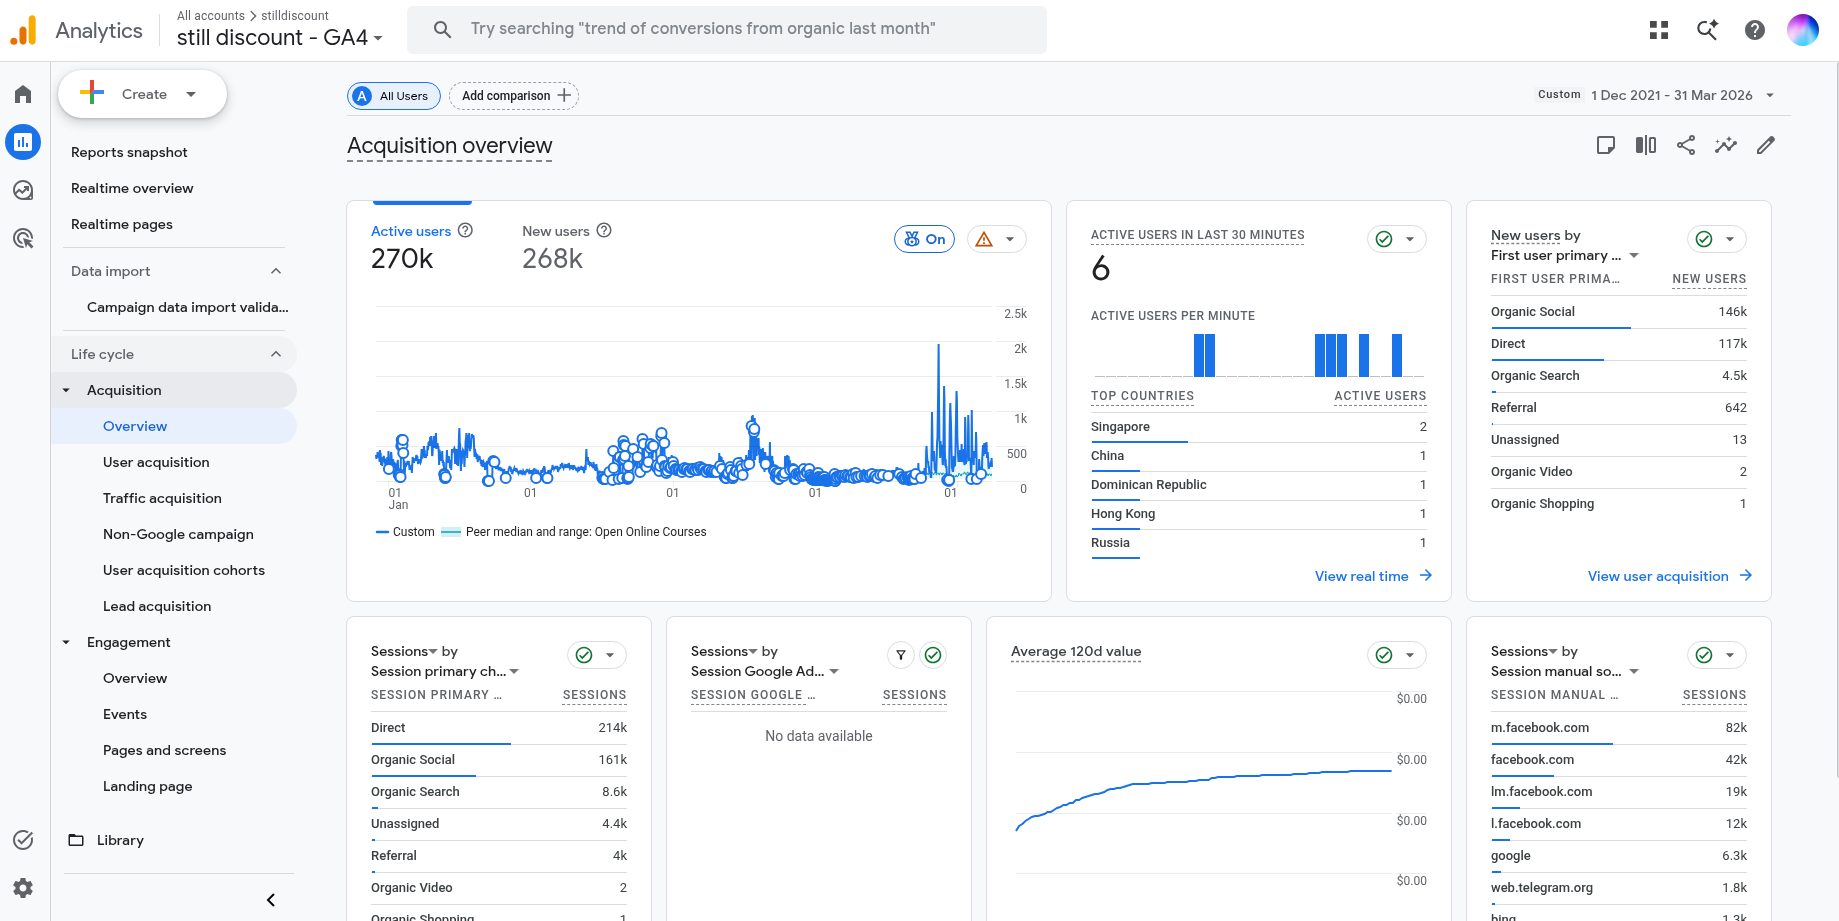The width and height of the screenshot is (1839, 921).
Task: Click View real time link
Action: [x=1373, y=576]
